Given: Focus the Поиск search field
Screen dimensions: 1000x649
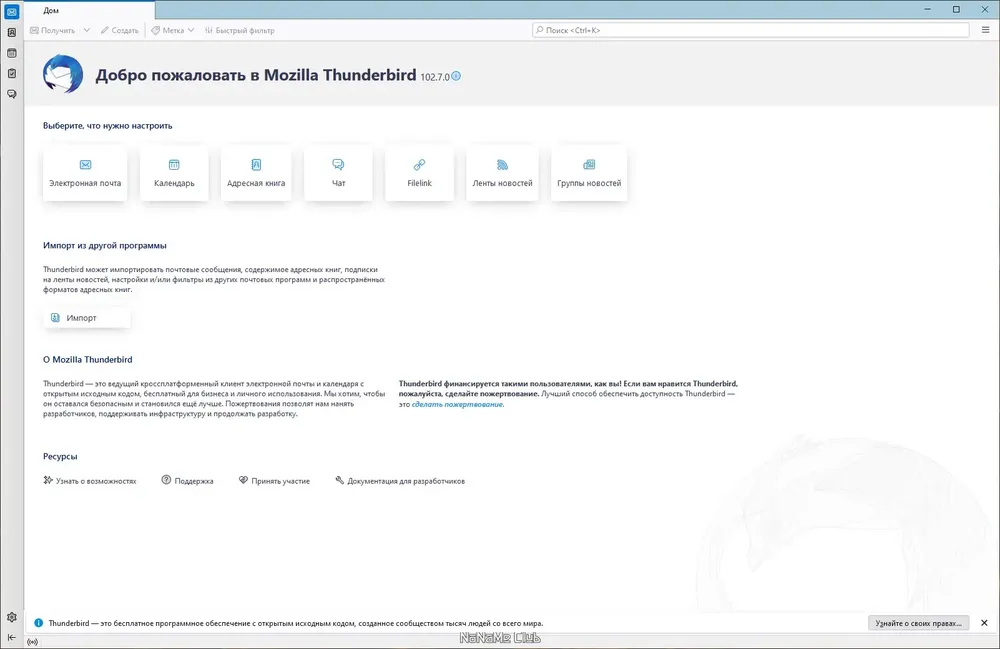Looking at the screenshot, I should tap(751, 30).
